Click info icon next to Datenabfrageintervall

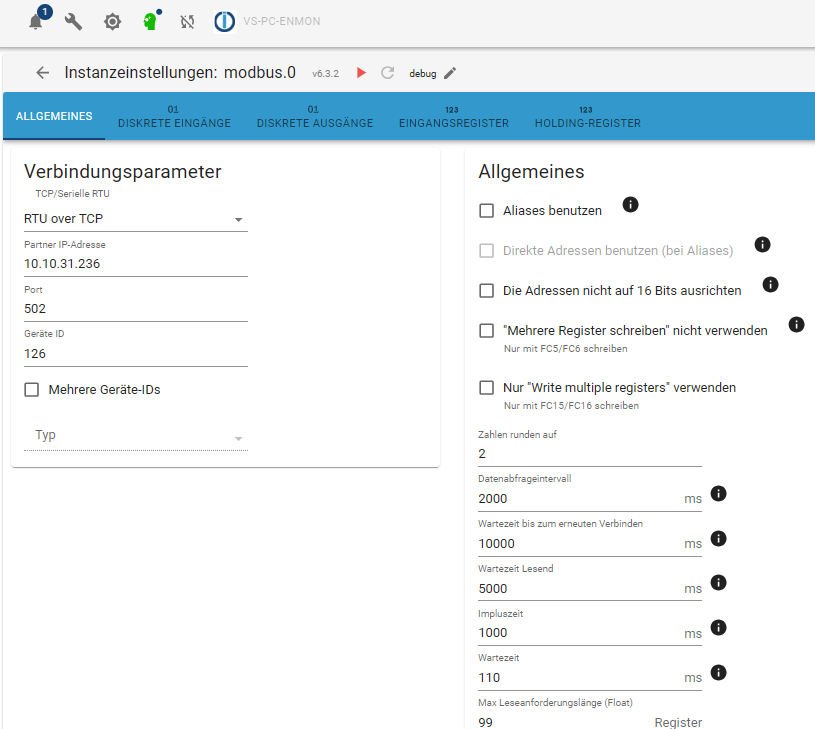718,493
